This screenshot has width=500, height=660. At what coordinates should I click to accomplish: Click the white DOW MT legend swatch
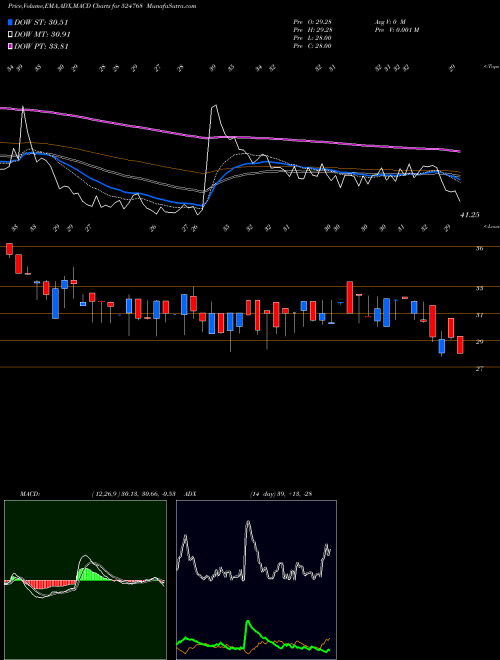[x=11, y=35]
